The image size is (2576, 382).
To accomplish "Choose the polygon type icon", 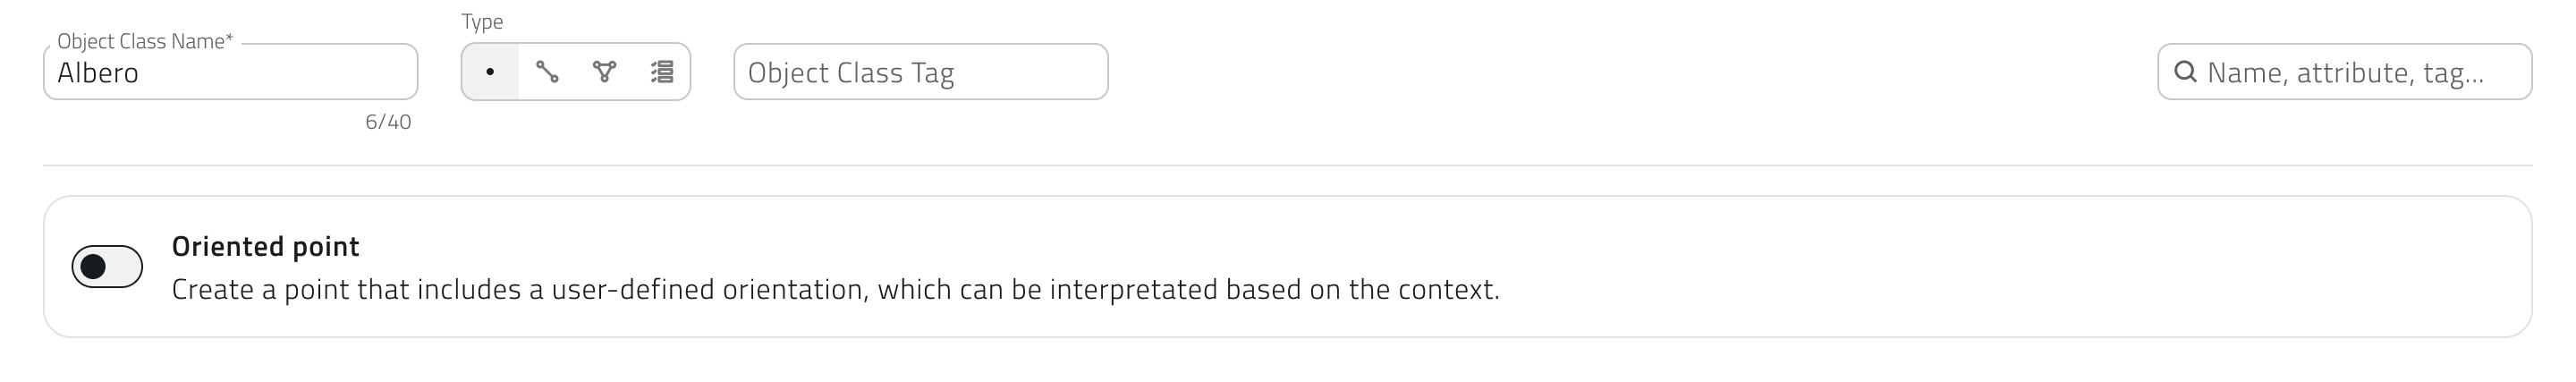I will point(604,72).
